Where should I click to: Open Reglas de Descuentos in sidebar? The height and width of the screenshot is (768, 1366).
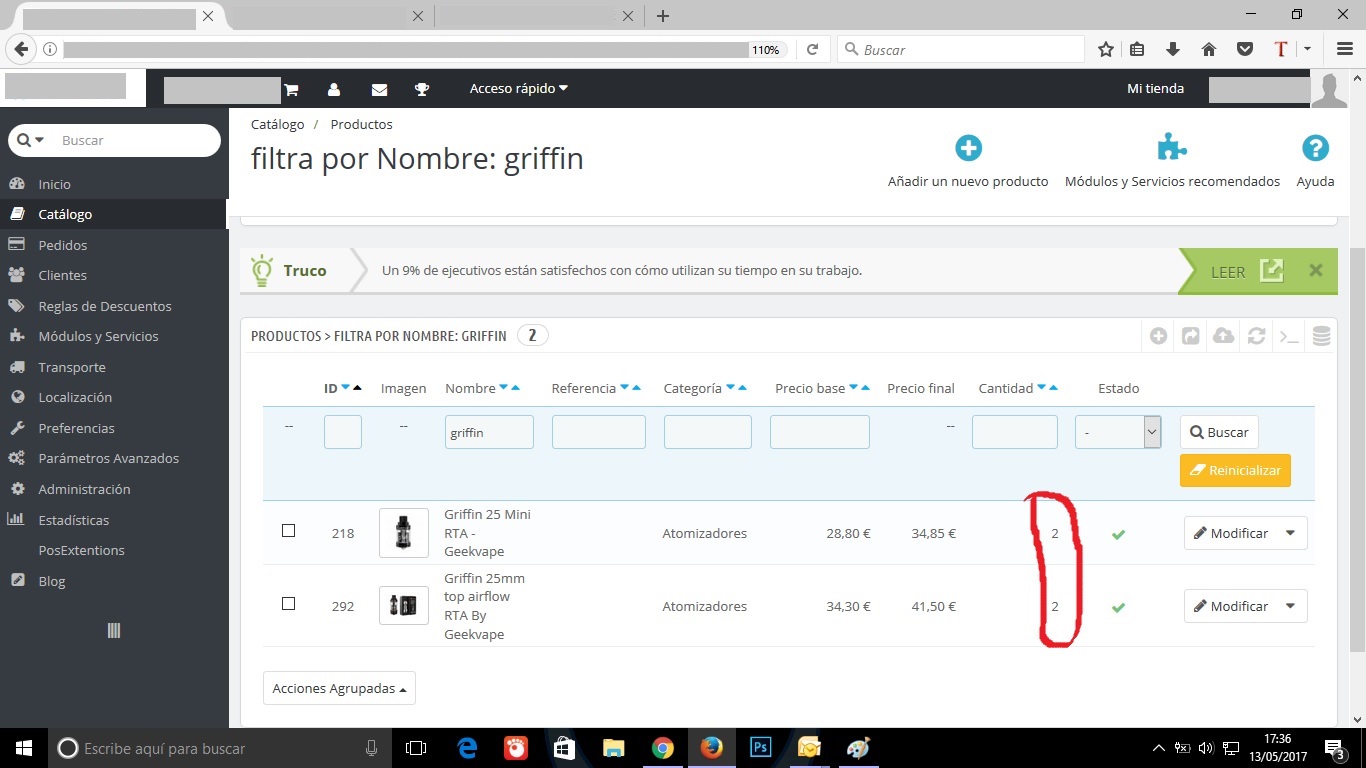pyautogui.click(x=104, y=306)
